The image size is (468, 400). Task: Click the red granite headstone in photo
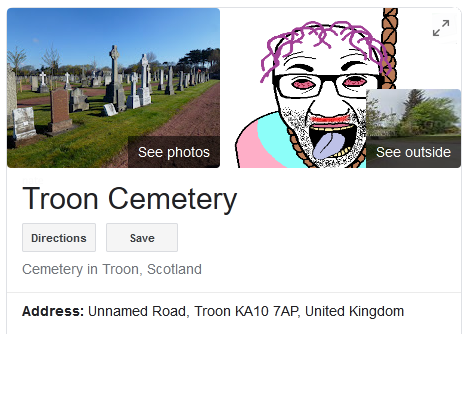coord(60,111)
